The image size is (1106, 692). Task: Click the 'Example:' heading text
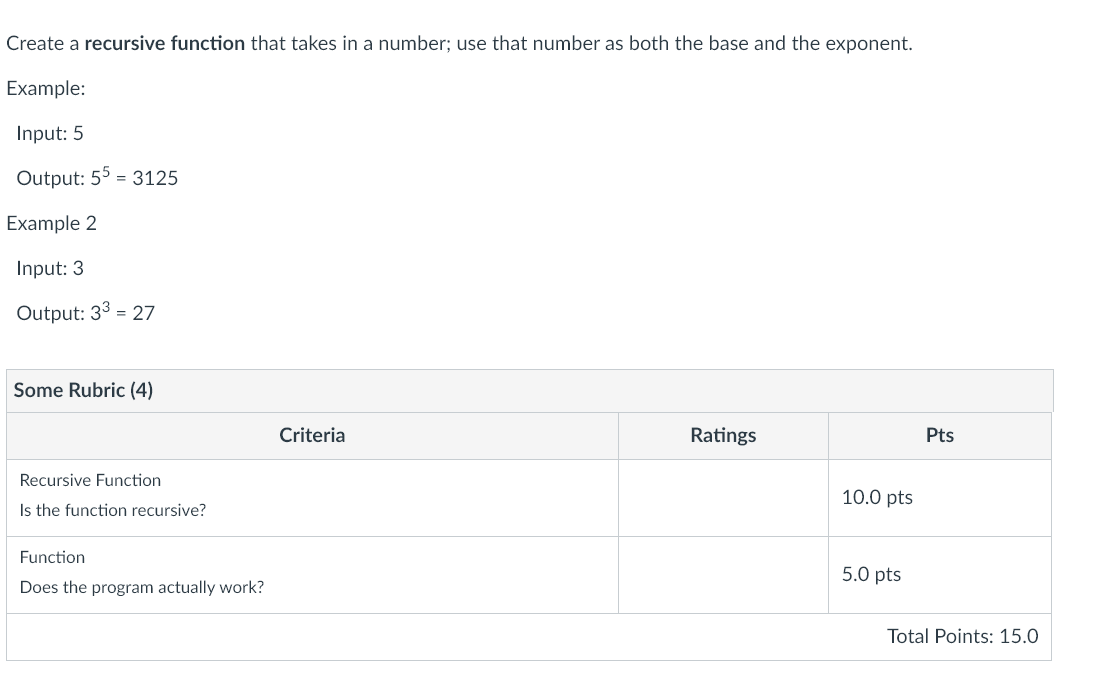pyautogui.click(x=46, y=89)
